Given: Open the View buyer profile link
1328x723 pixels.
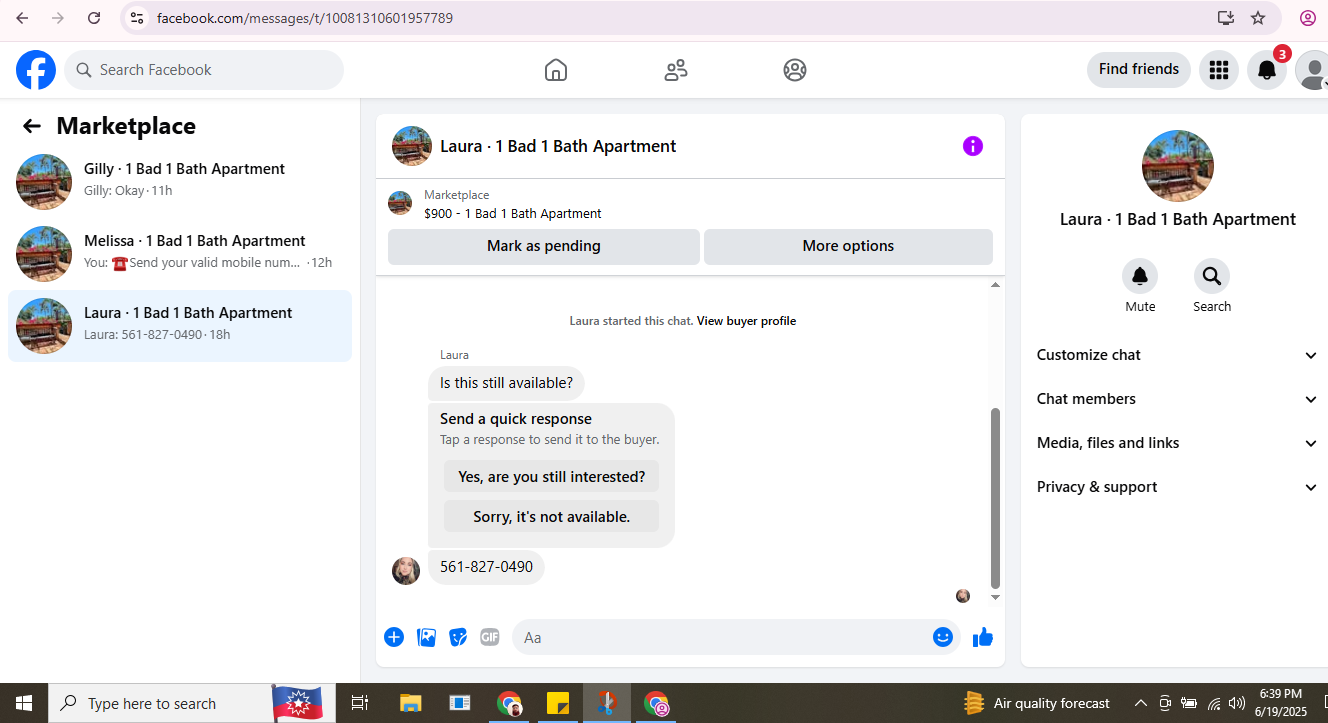Looking at the screenshot, I should pos(746,321).
